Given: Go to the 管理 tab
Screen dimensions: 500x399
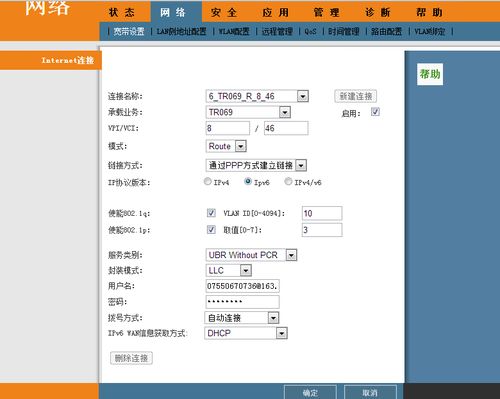Looking at the screenshot, I should point(327,13).
